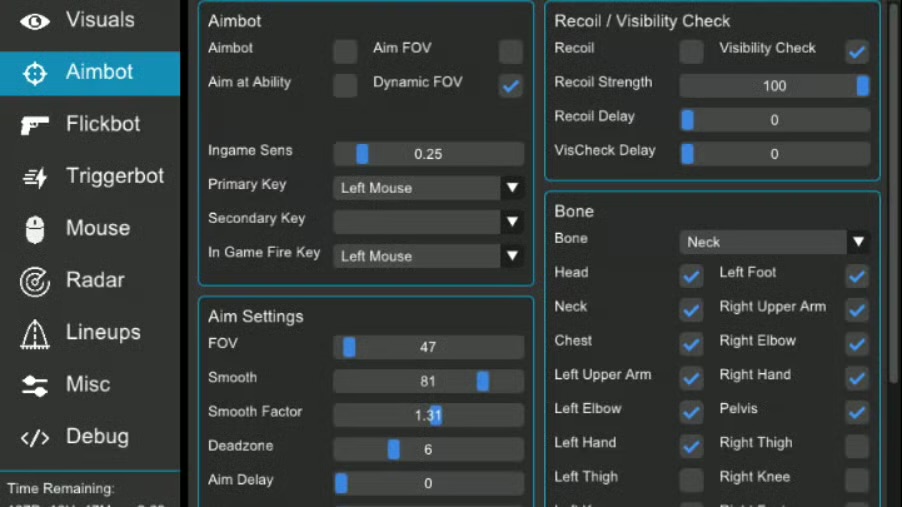Image resolution: width=902 pixels, height=507 pixels.
Task: Open the Primary Key dropdown
Action: (429, 188)
